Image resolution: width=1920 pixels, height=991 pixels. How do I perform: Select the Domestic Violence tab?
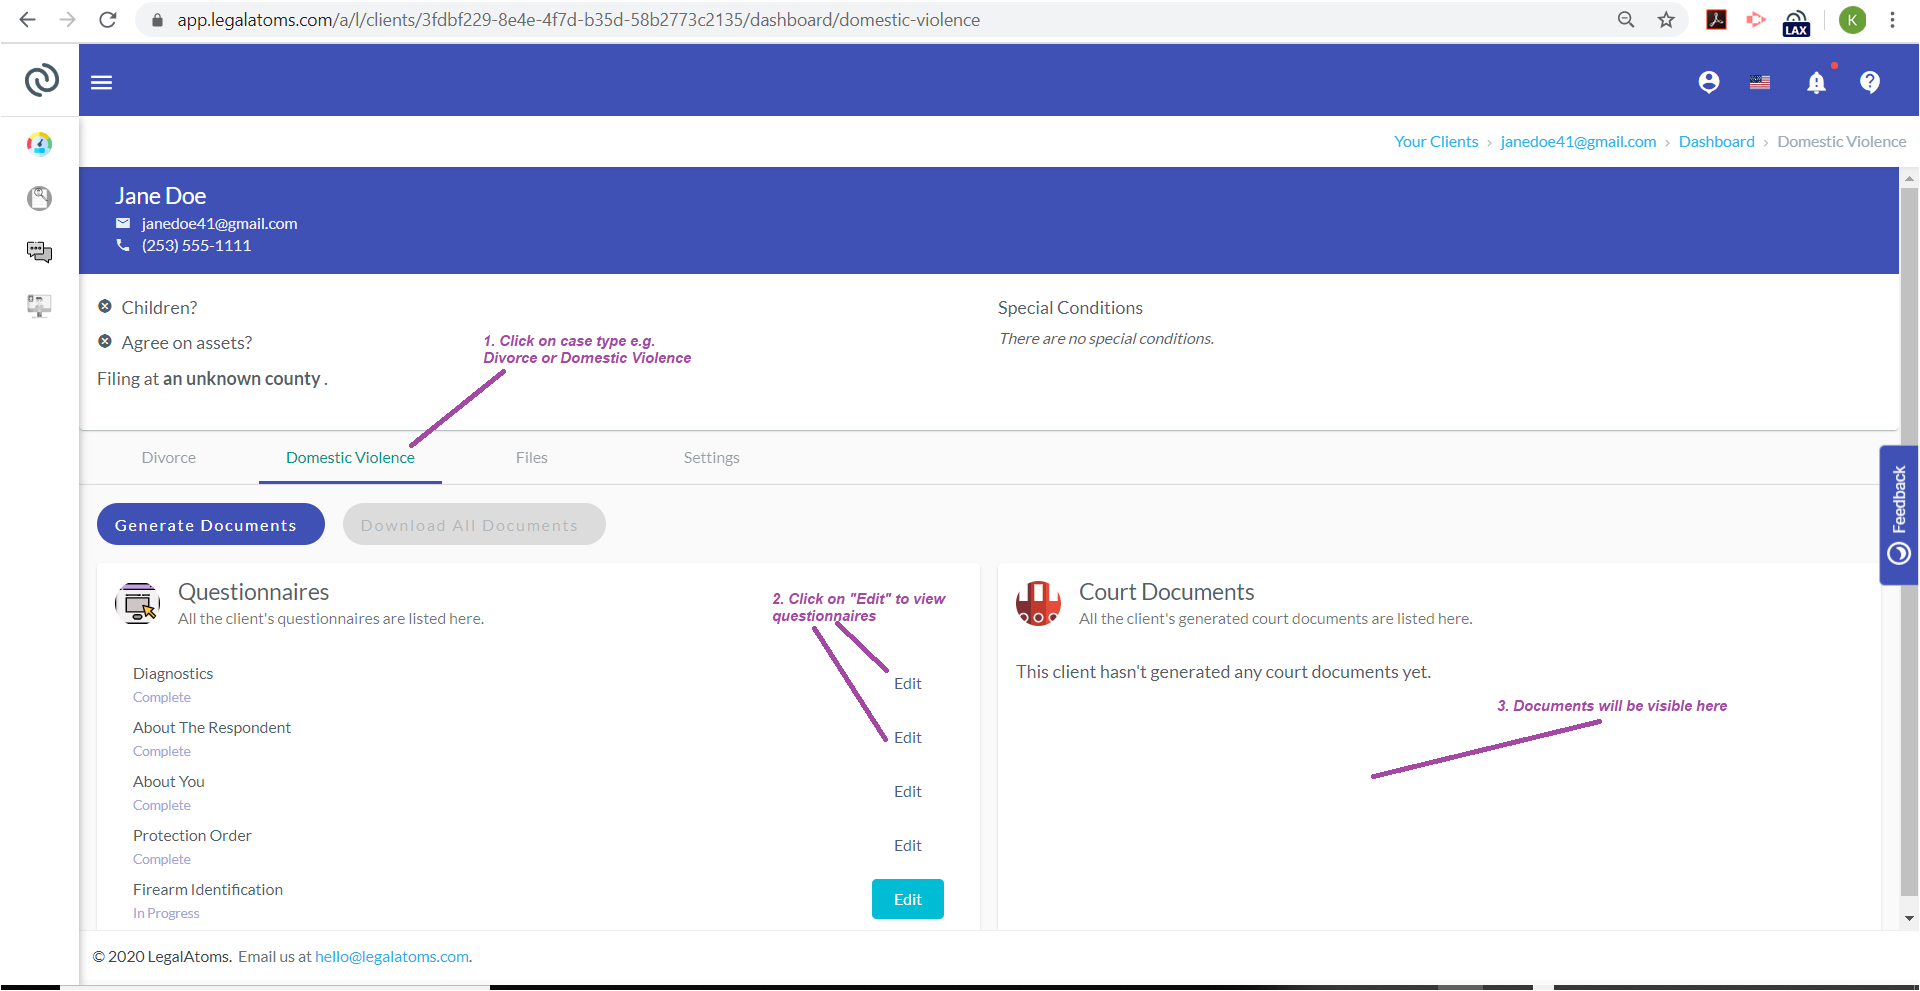350,457
